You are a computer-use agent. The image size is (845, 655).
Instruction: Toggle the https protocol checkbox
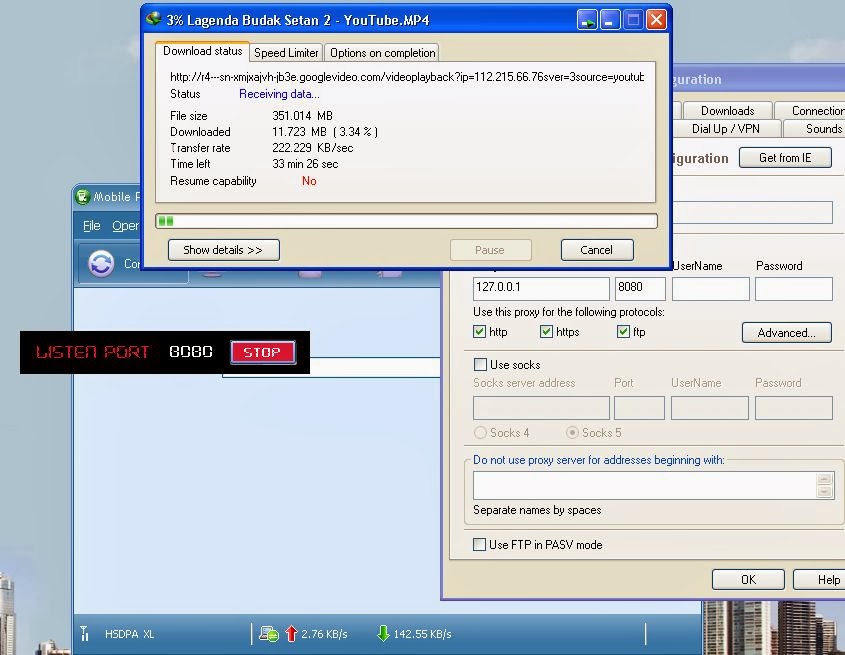point(546,332)
